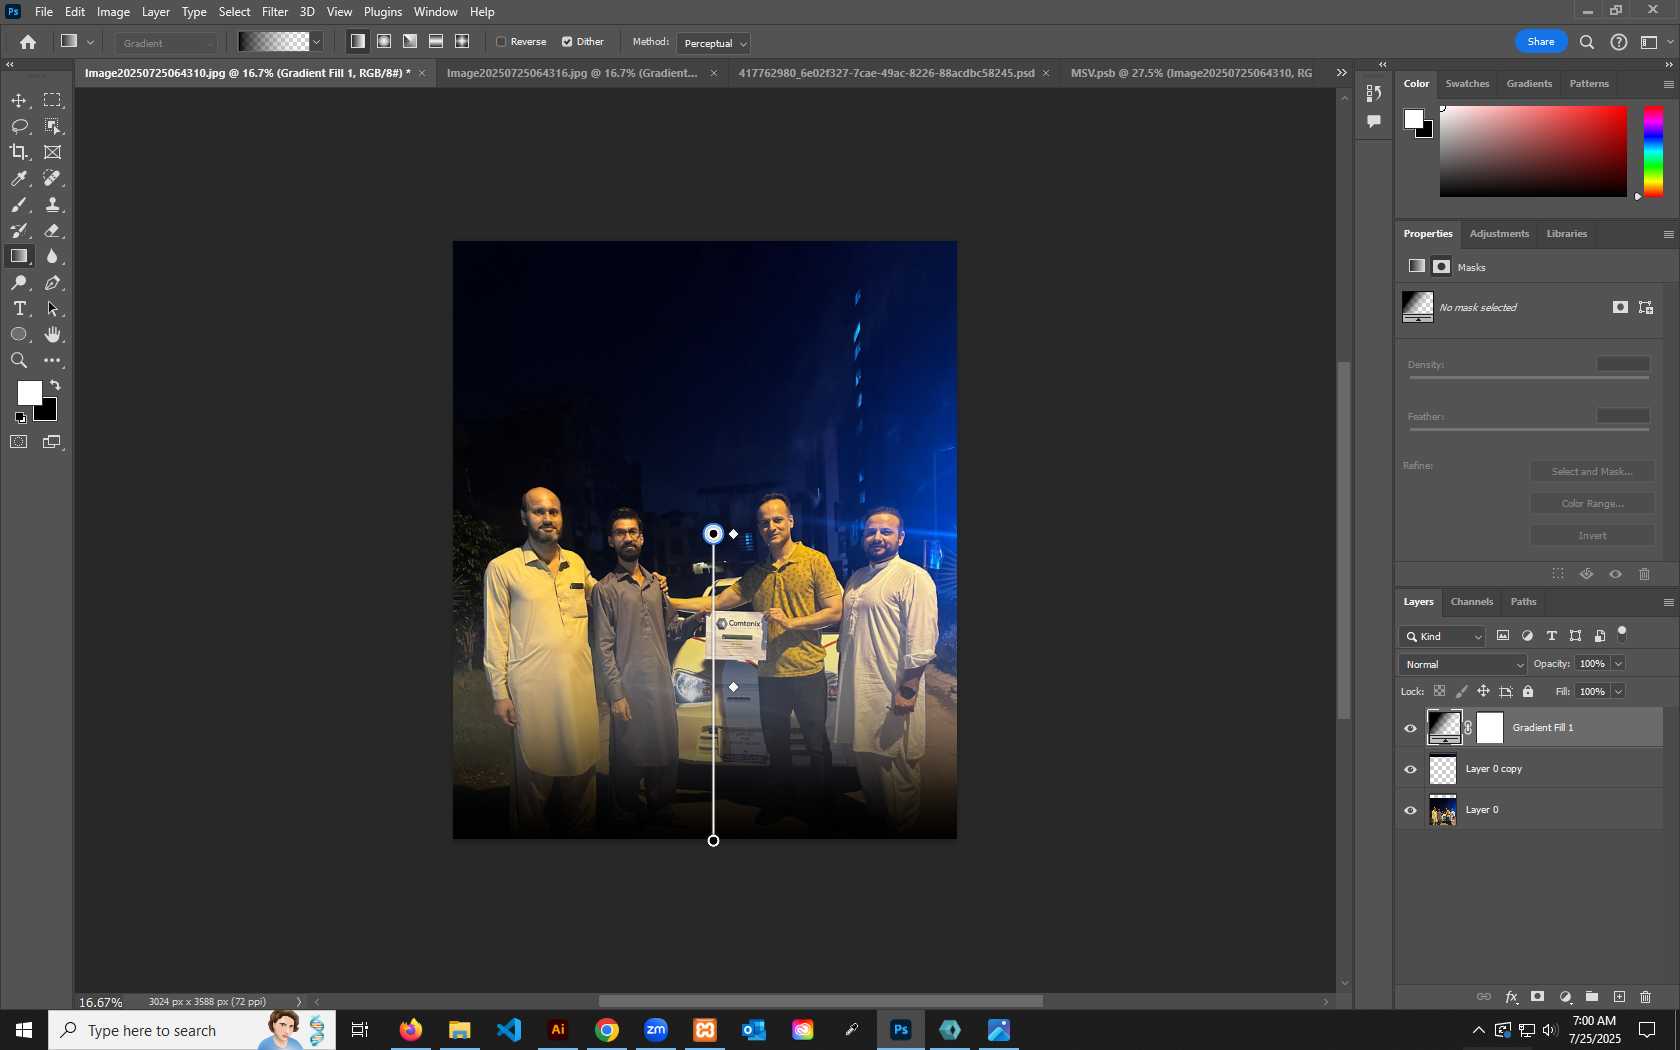Switch to the Channels tab
Image resolution: width=1680 pixels, height=1050 pixels.
click(x=1472, y=602)
